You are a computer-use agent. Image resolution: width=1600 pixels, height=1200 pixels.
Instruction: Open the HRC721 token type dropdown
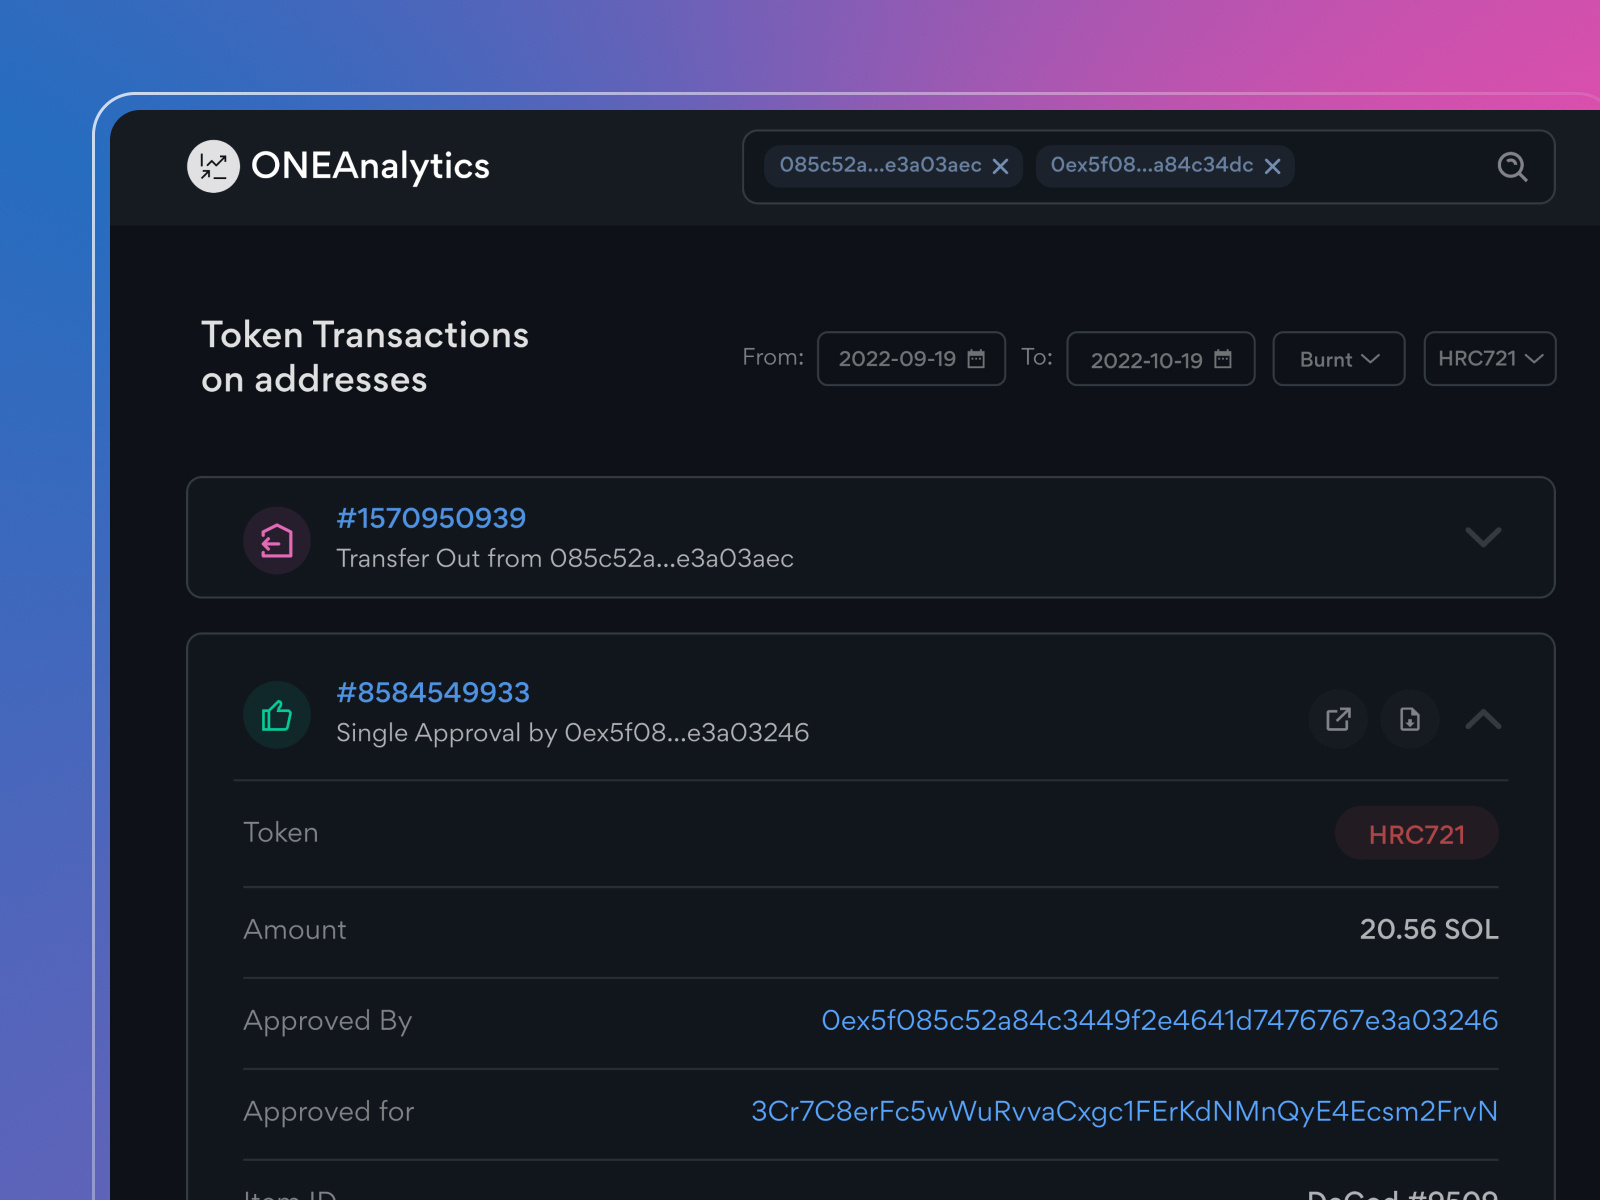coord(1489,358)
